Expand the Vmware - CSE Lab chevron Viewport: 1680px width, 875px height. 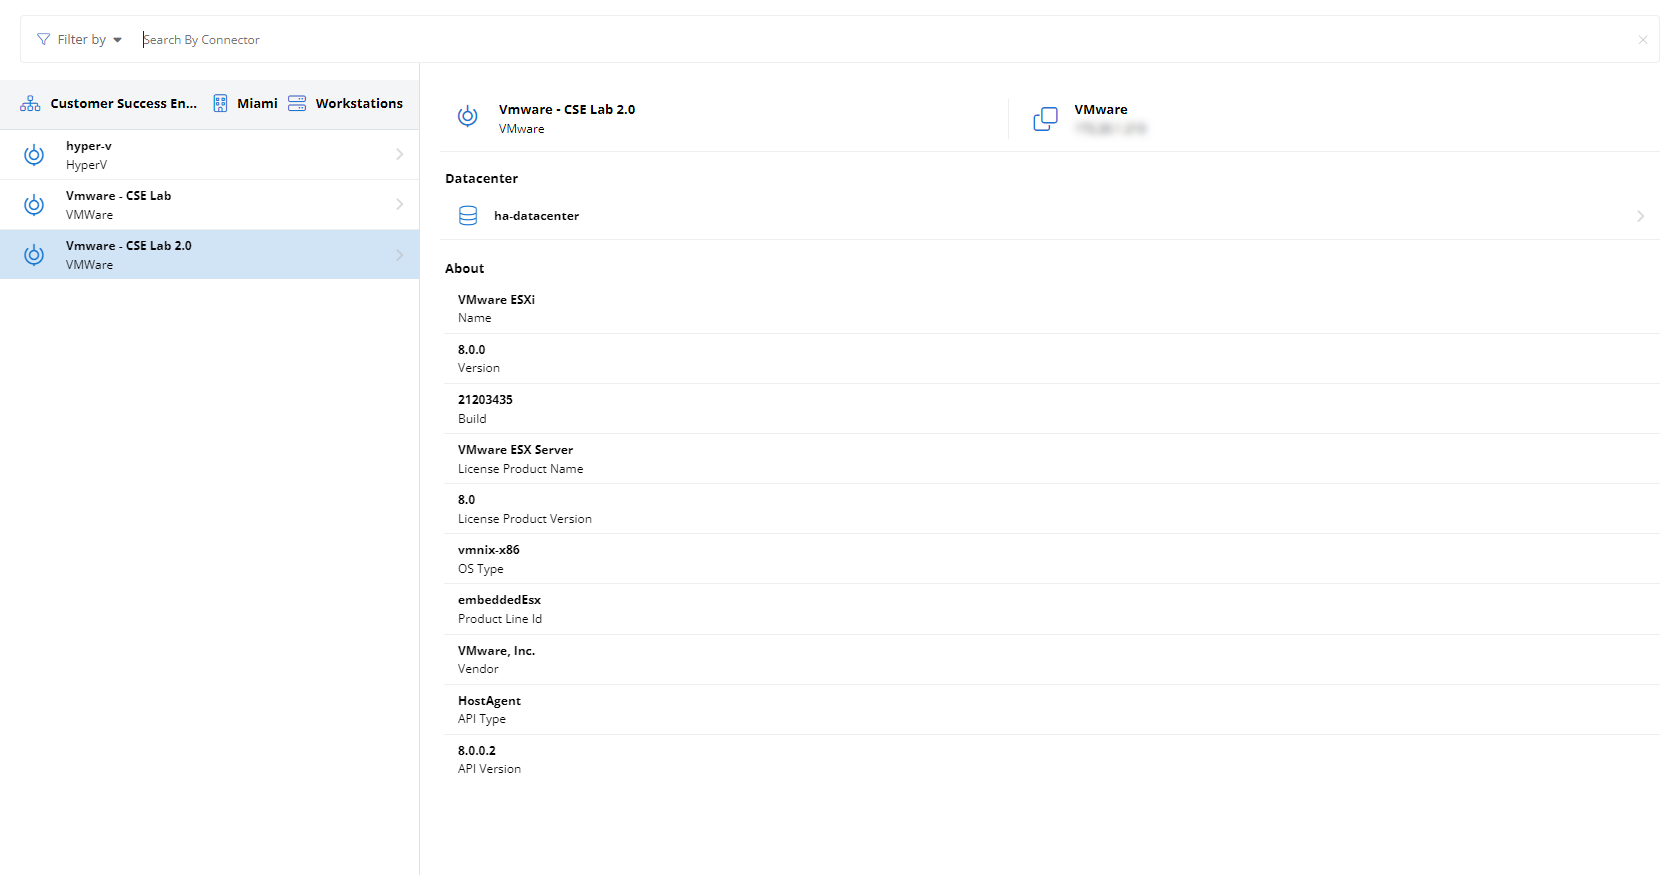pyautogui.click(x=399, y=205)
